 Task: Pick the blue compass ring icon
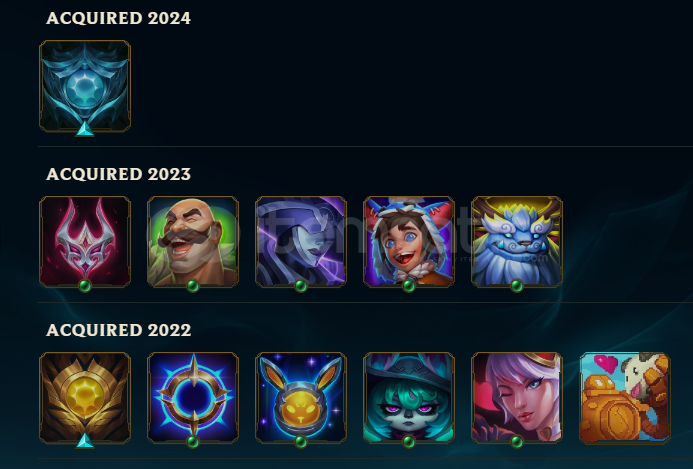193,398
